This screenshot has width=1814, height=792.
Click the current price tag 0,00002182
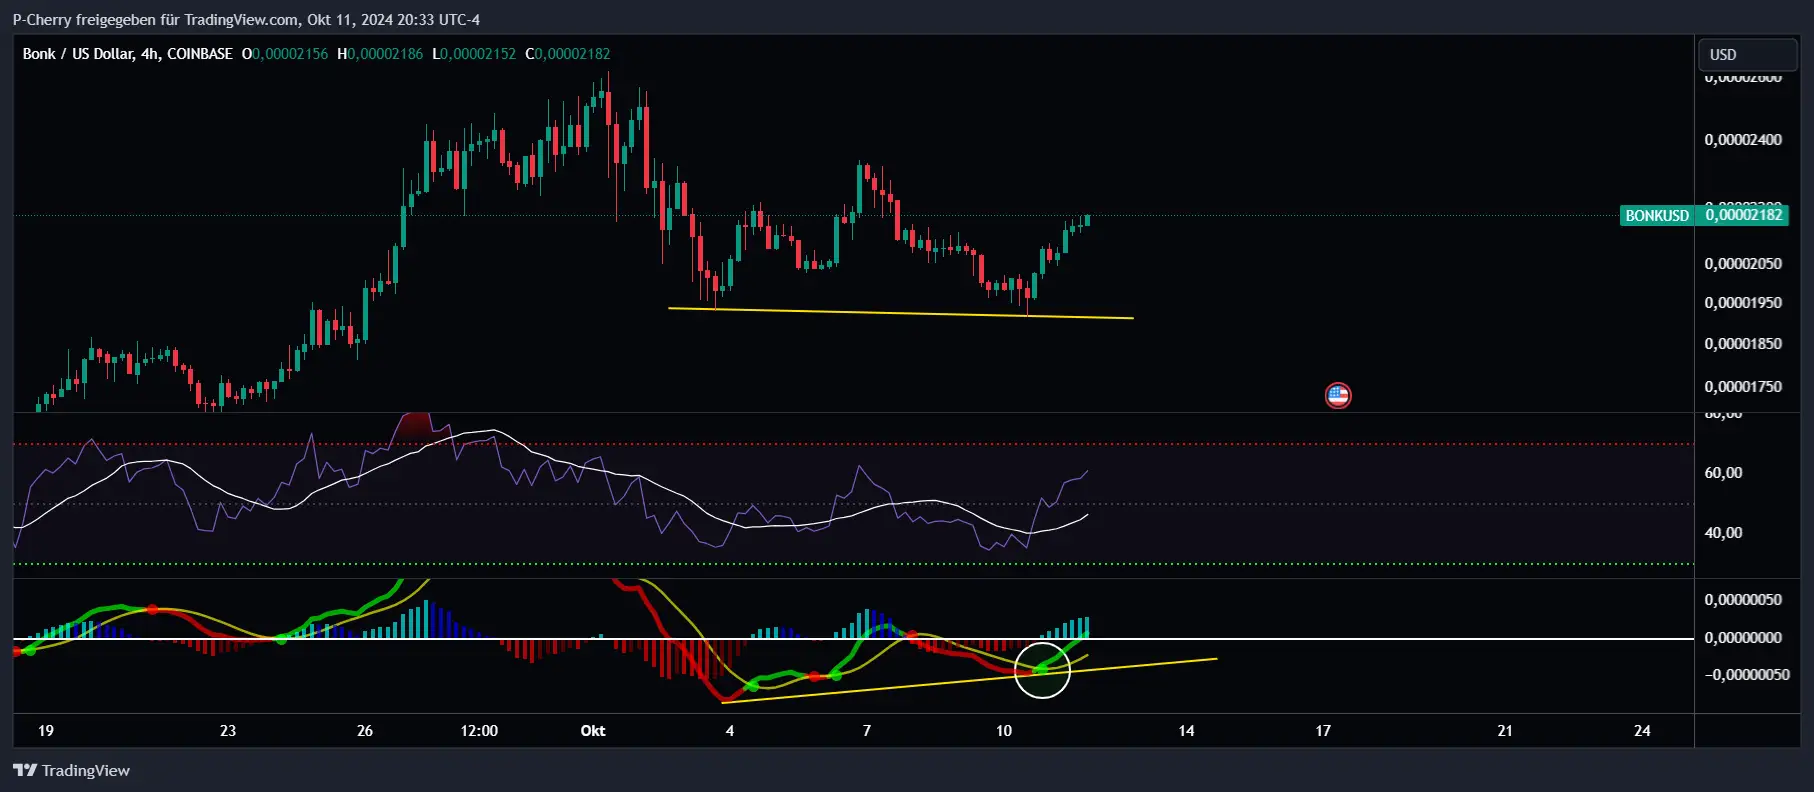(1744, 215)
